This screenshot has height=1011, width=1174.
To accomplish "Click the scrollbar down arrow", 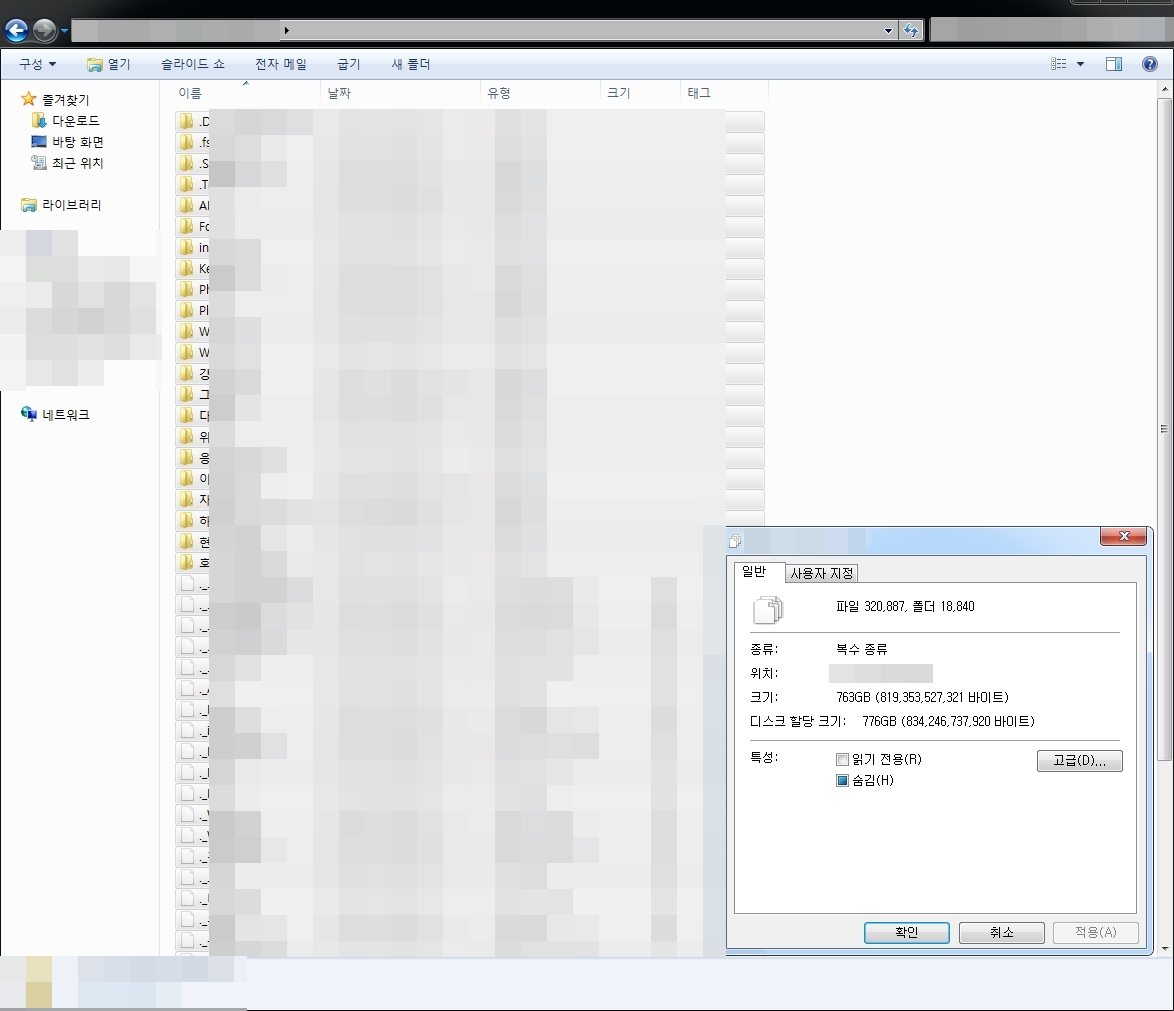I will pyautogui.click(x=1164, y=949).
